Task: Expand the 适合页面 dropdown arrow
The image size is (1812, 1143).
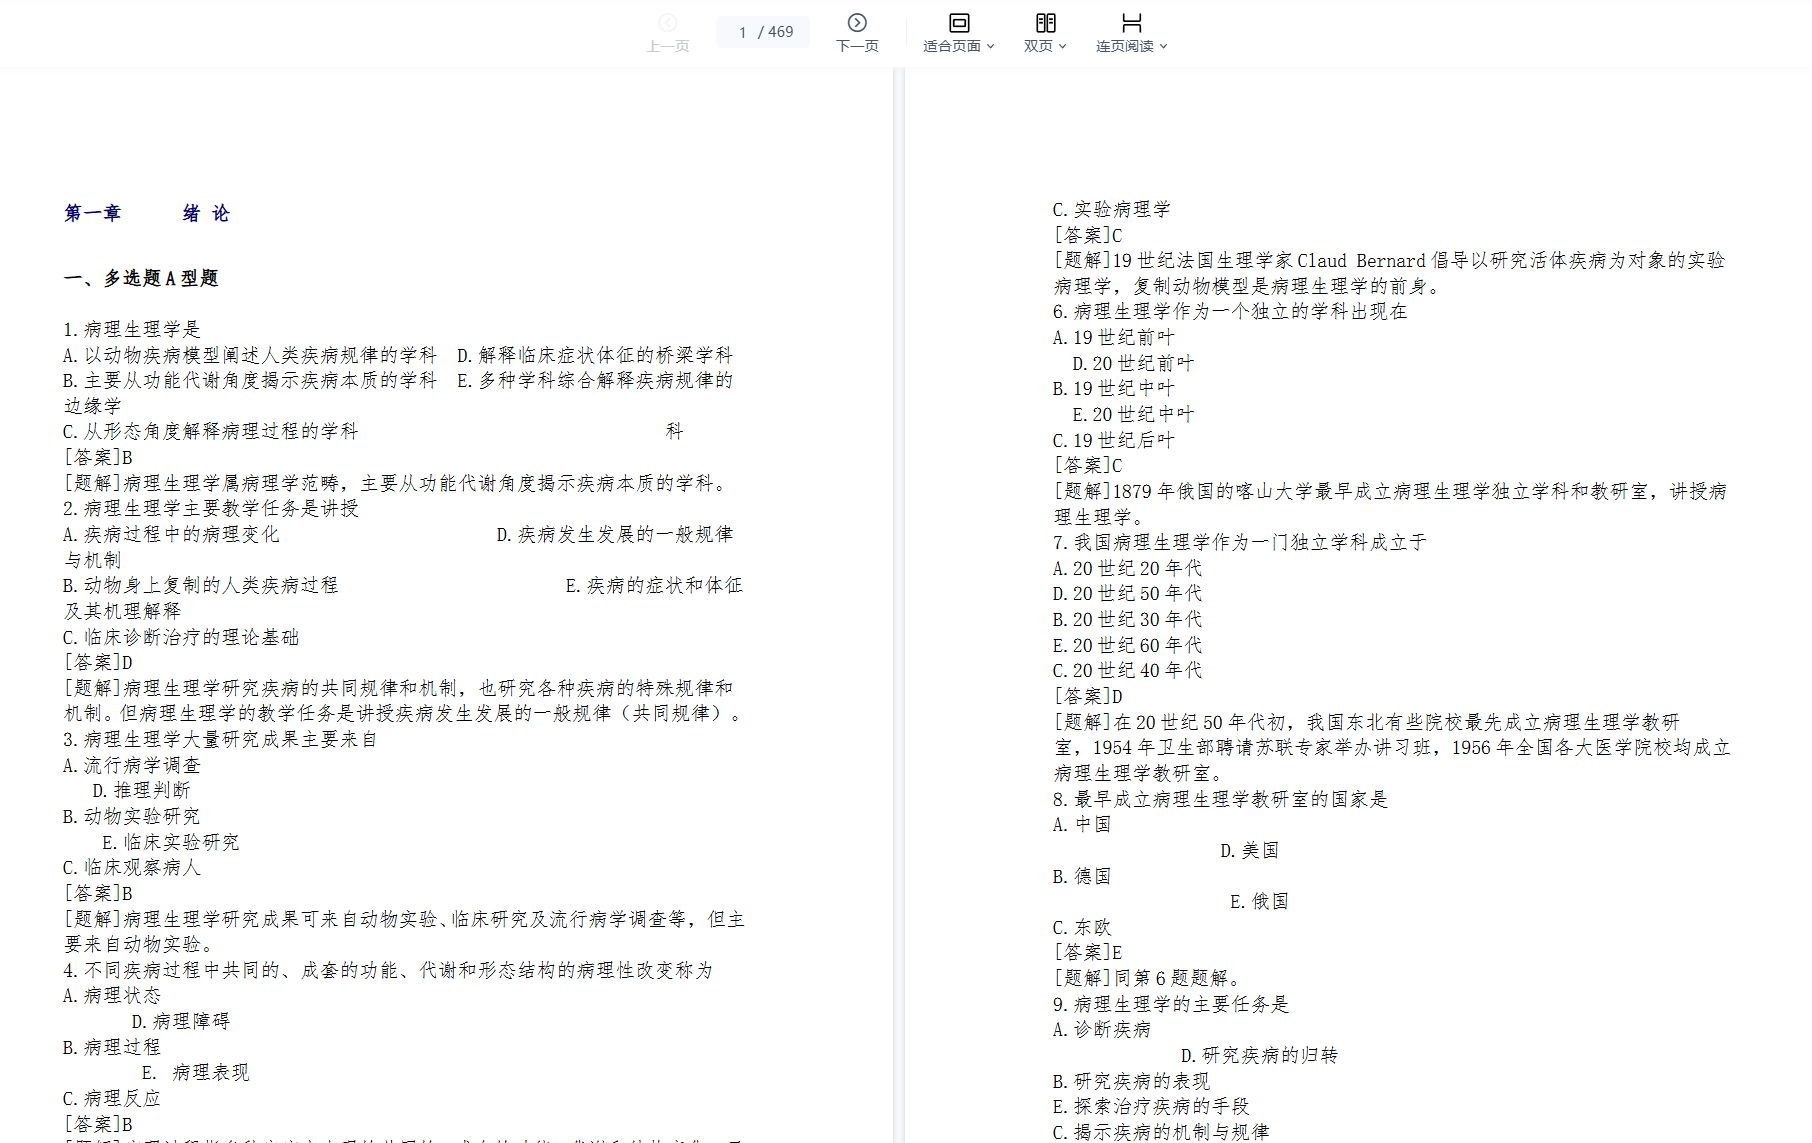Action: click(x=990, y=46)
